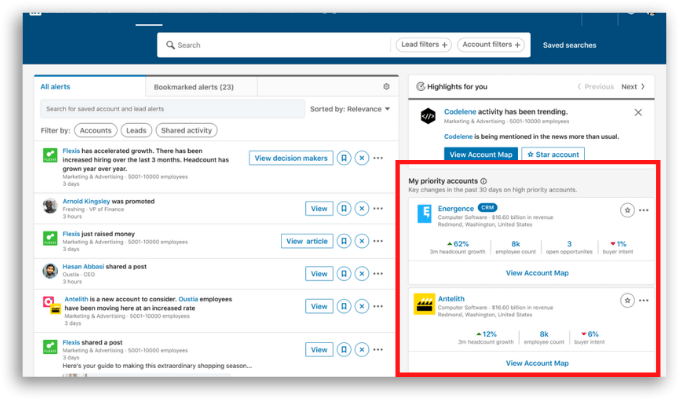Bookmark the Arnold Kingsley promoted alert

[344, 208]
